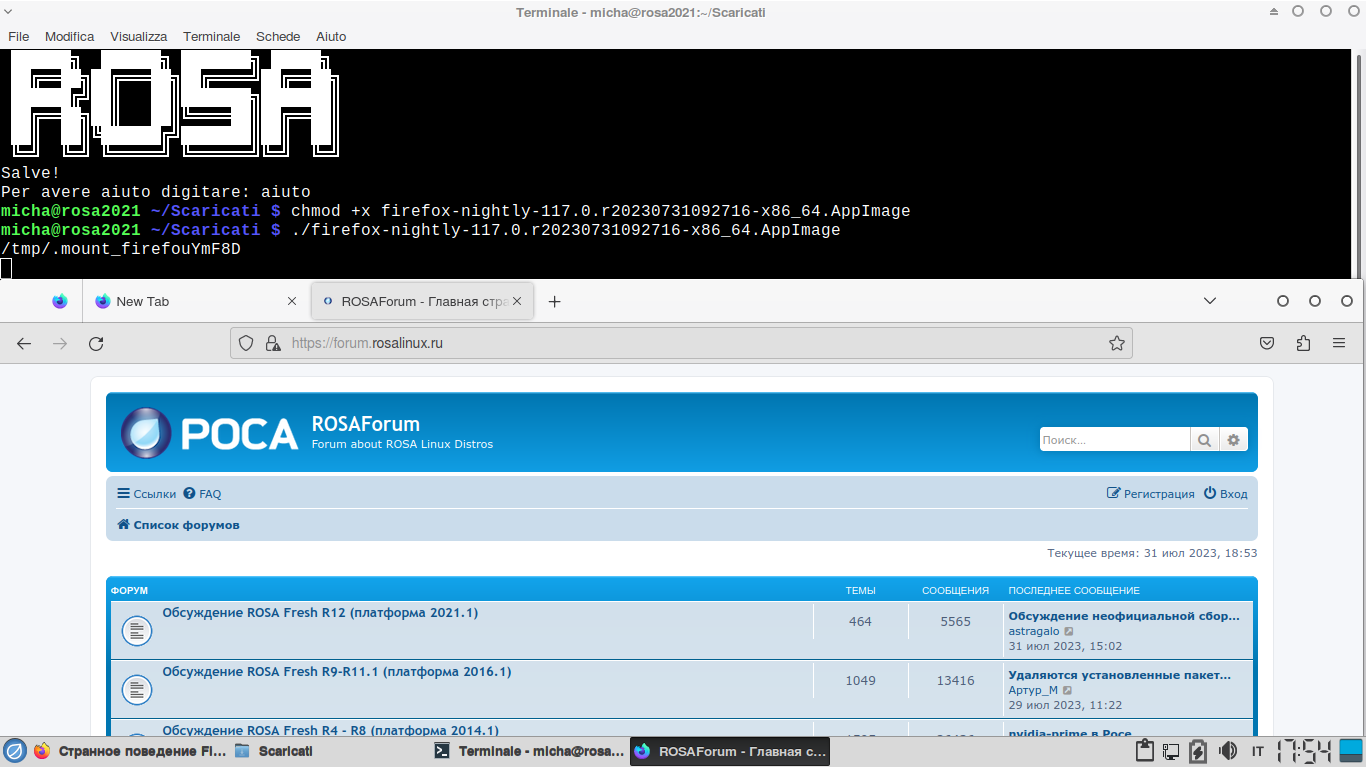Click the ROSAForum site title
The width and height of the screenshot is (1366, 767).
tap(366, 424)
